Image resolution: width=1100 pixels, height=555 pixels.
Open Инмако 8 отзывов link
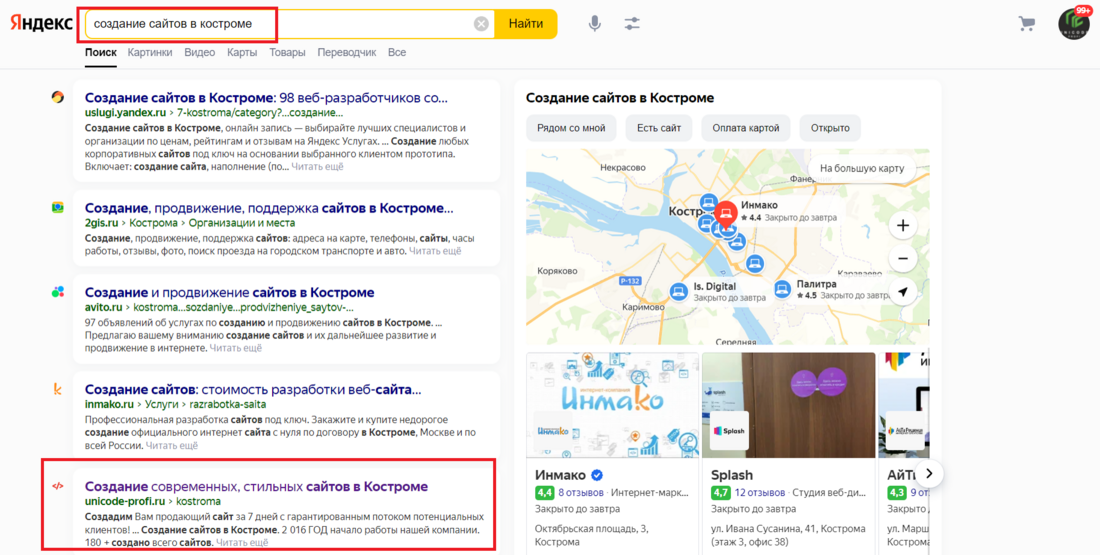pyautogui.click(x=582, y=493)
